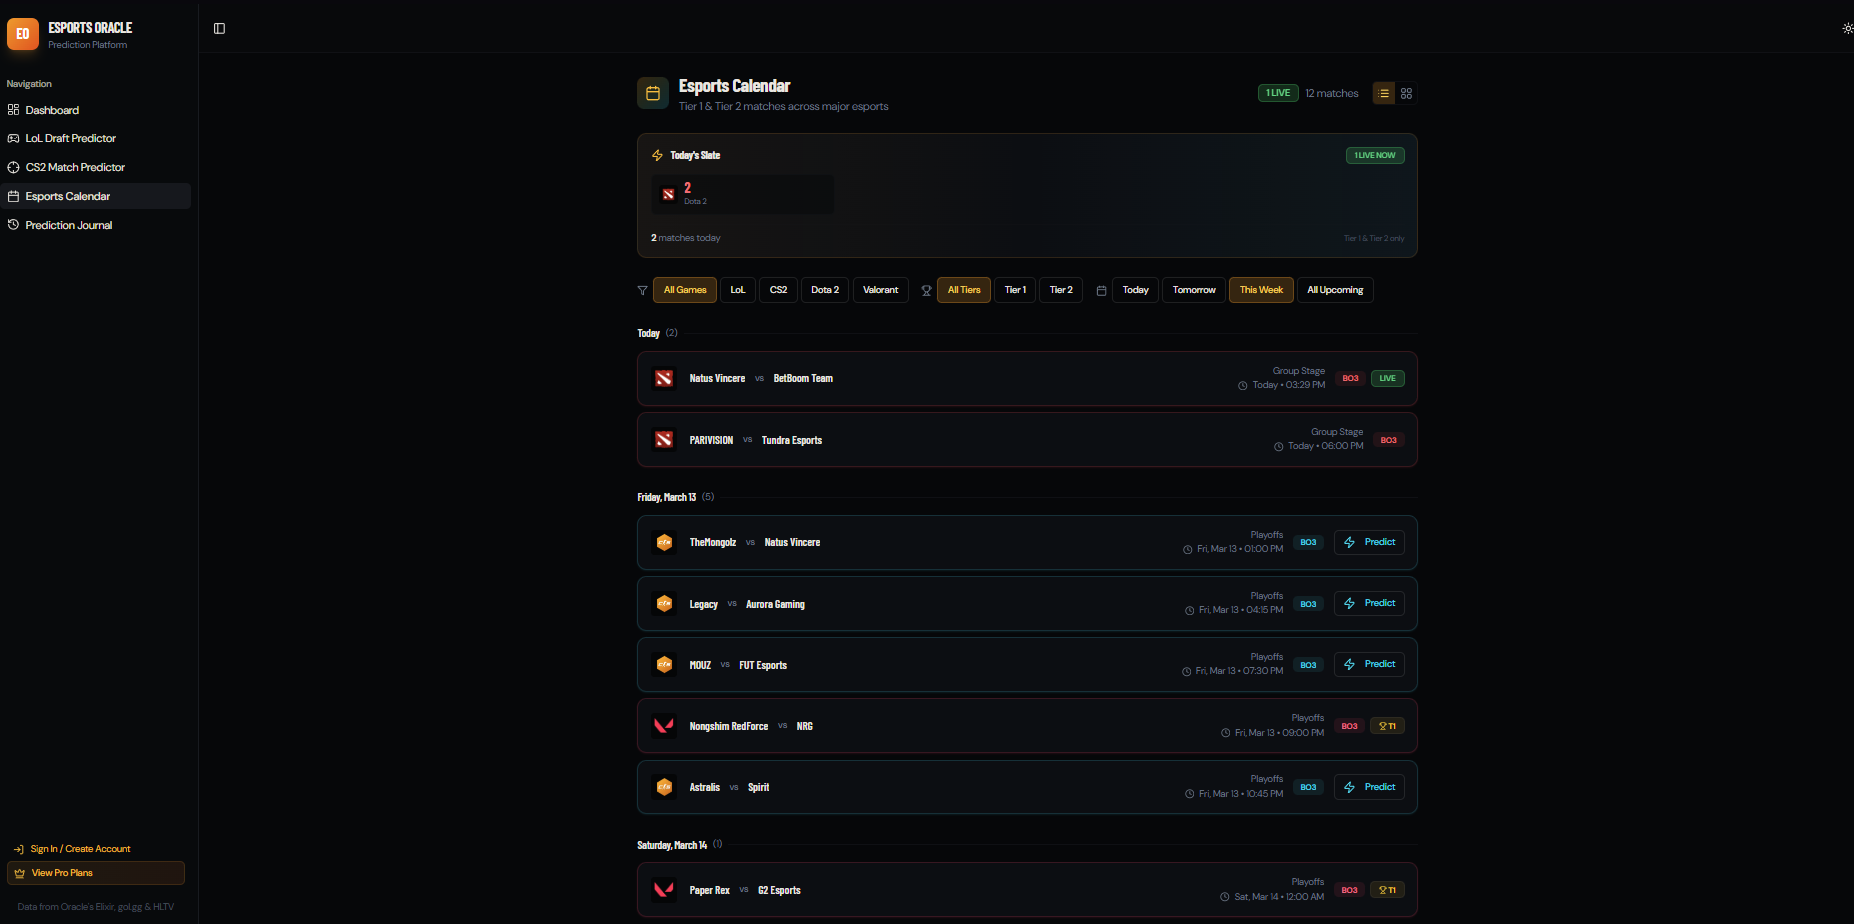
Task: Open the LoL Draft Predictor from sidebar
Action: (71, 138)
